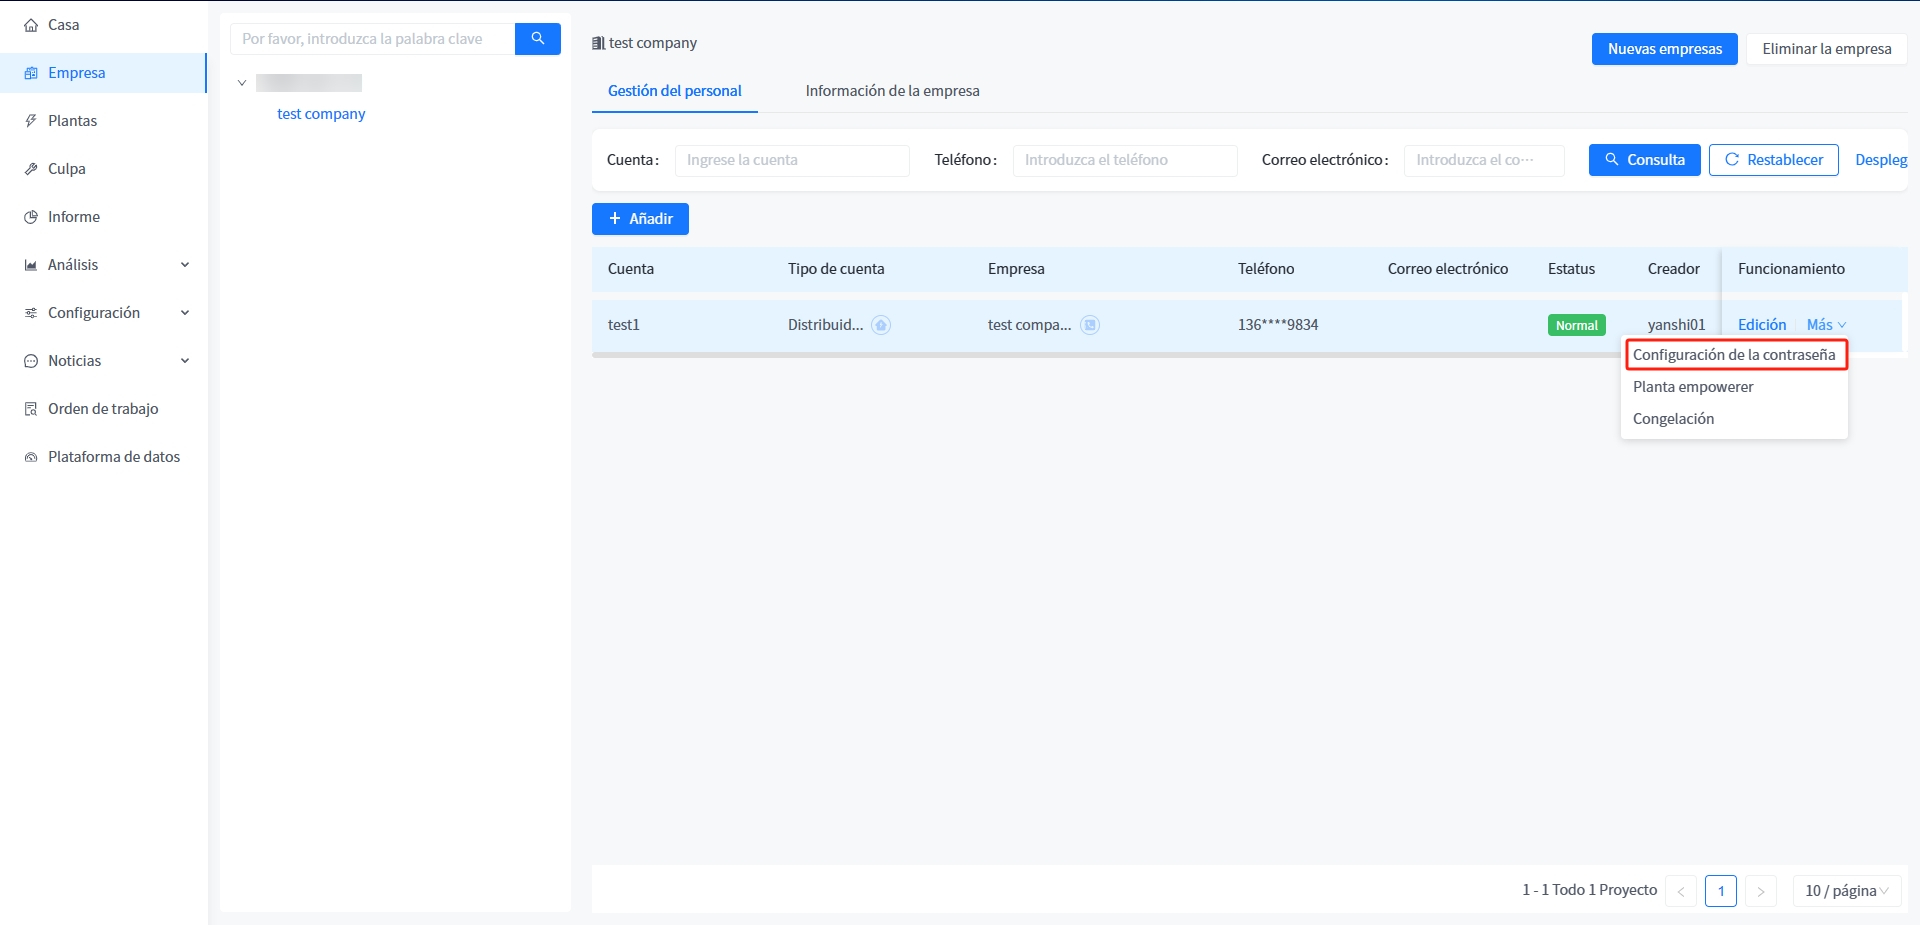
Task: Expand the Noticias sidebar menu
Action: [184, 361]
